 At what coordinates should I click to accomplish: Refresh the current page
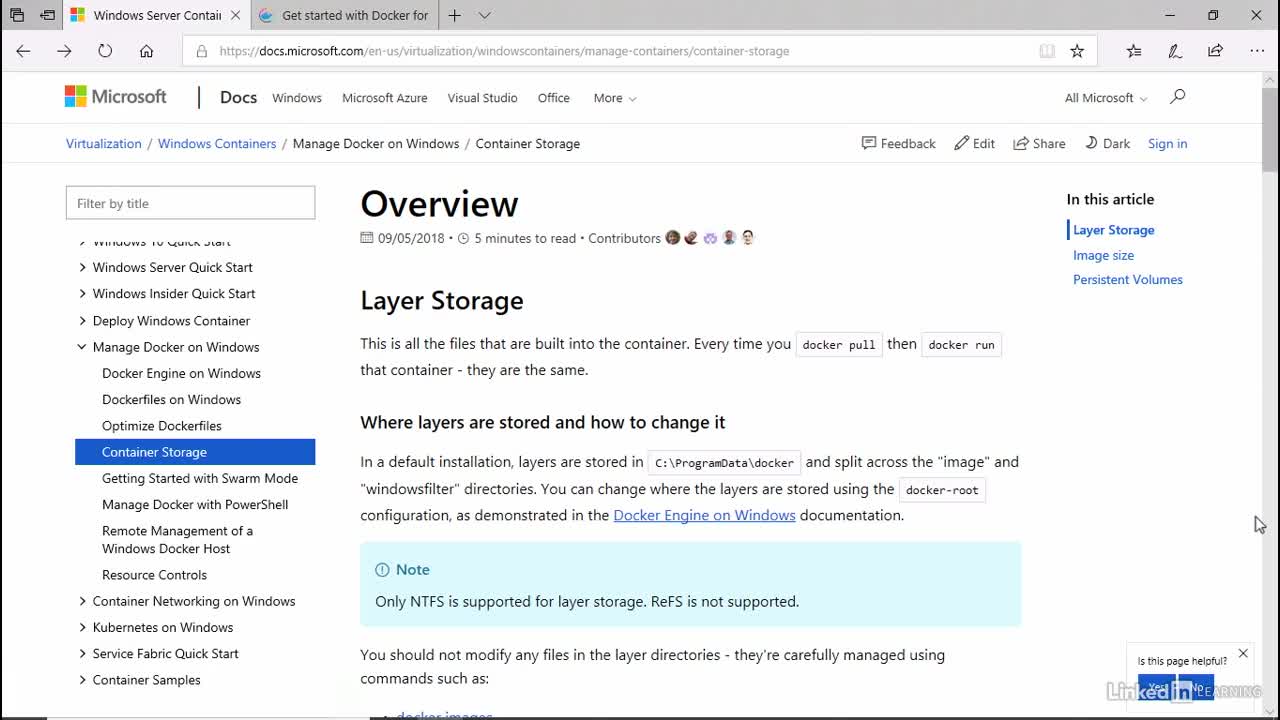105,51
